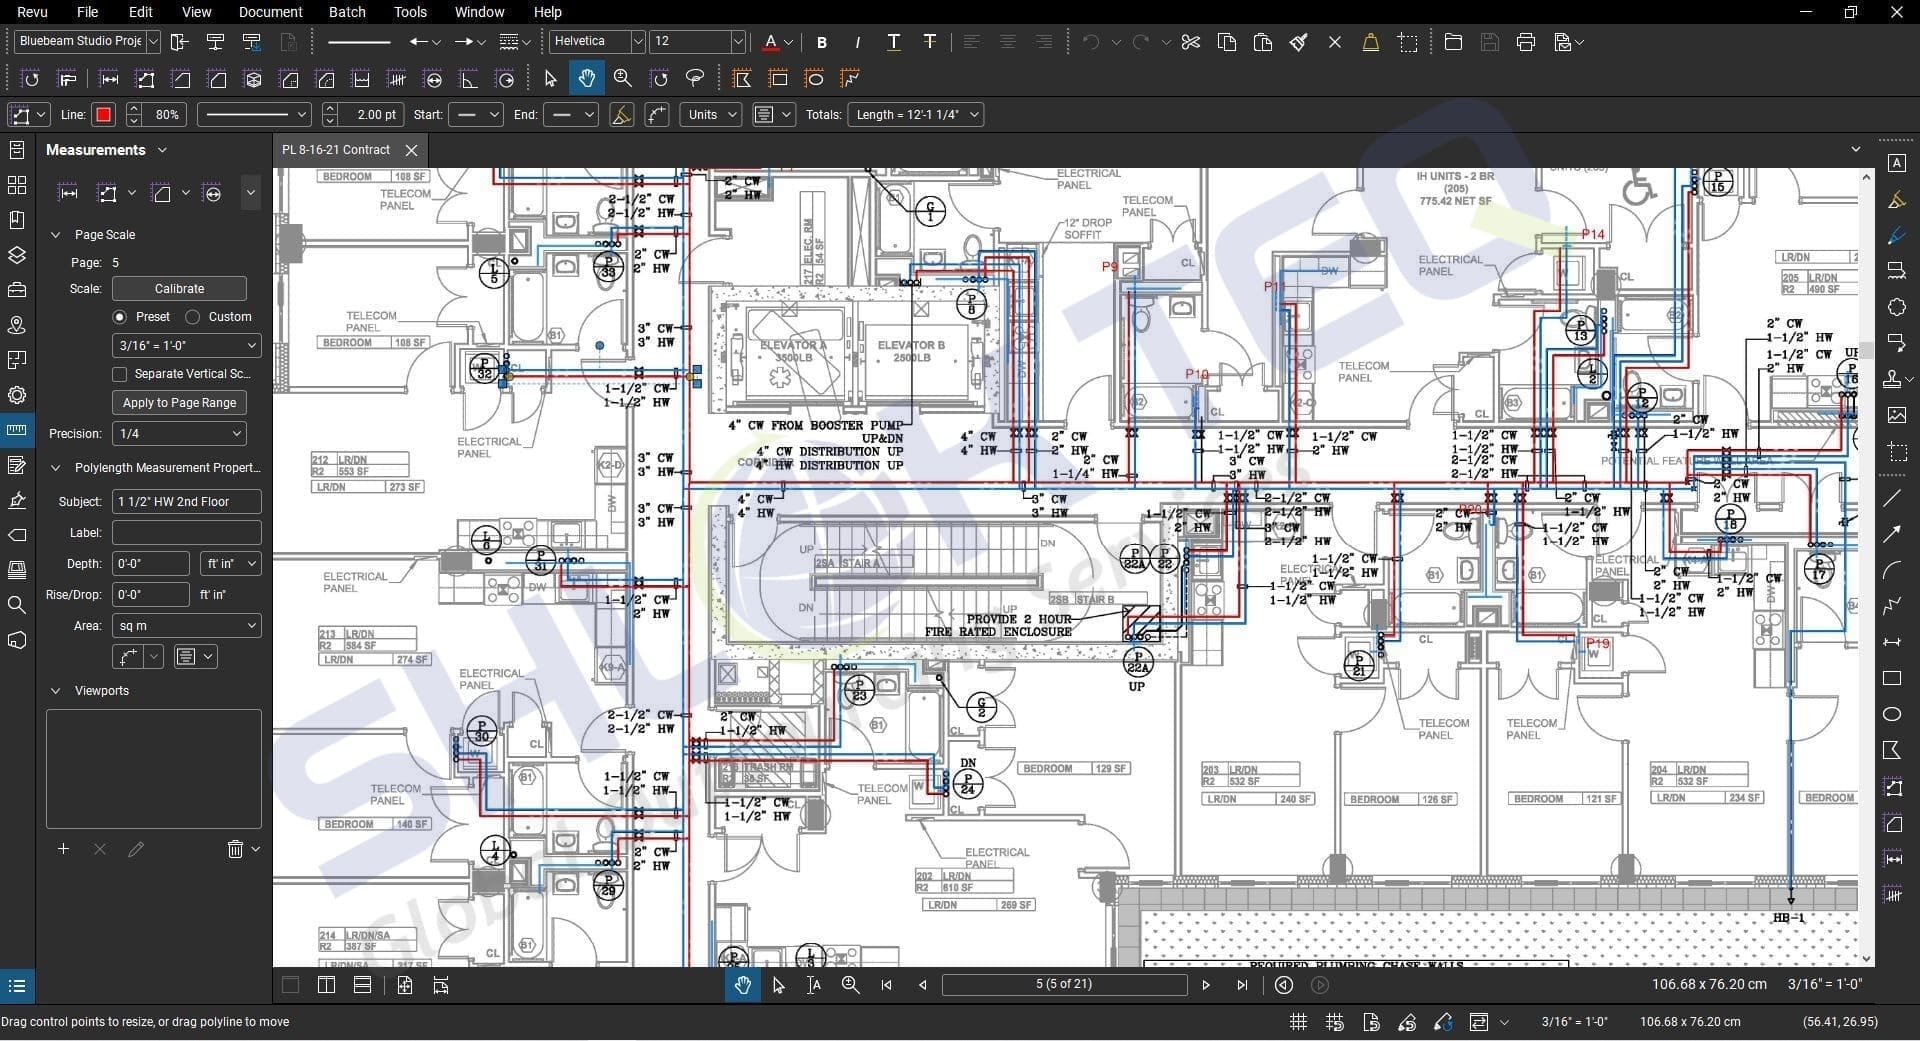This screenshot has width=1920, height=1041.
Task: Open the Measurements ruler panel icon
Action: pos(17,430)
